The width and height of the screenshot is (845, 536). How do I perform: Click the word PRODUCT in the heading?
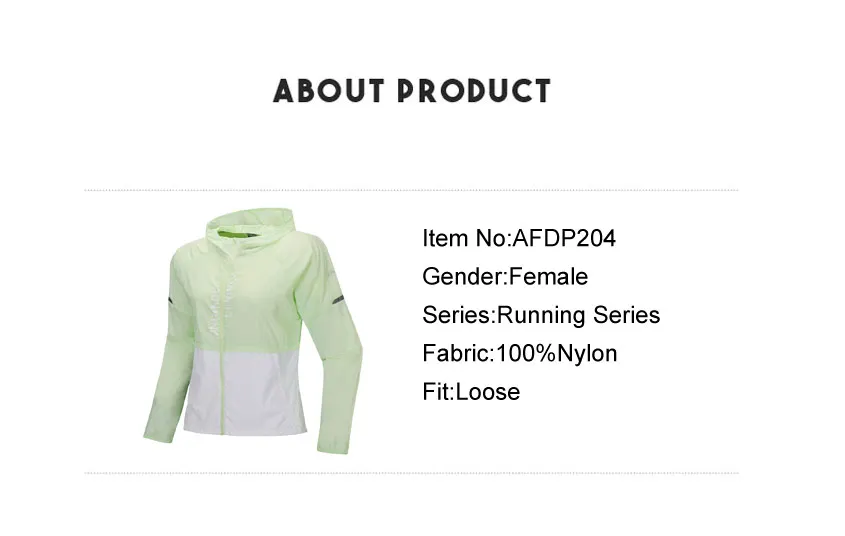(474, 91)
